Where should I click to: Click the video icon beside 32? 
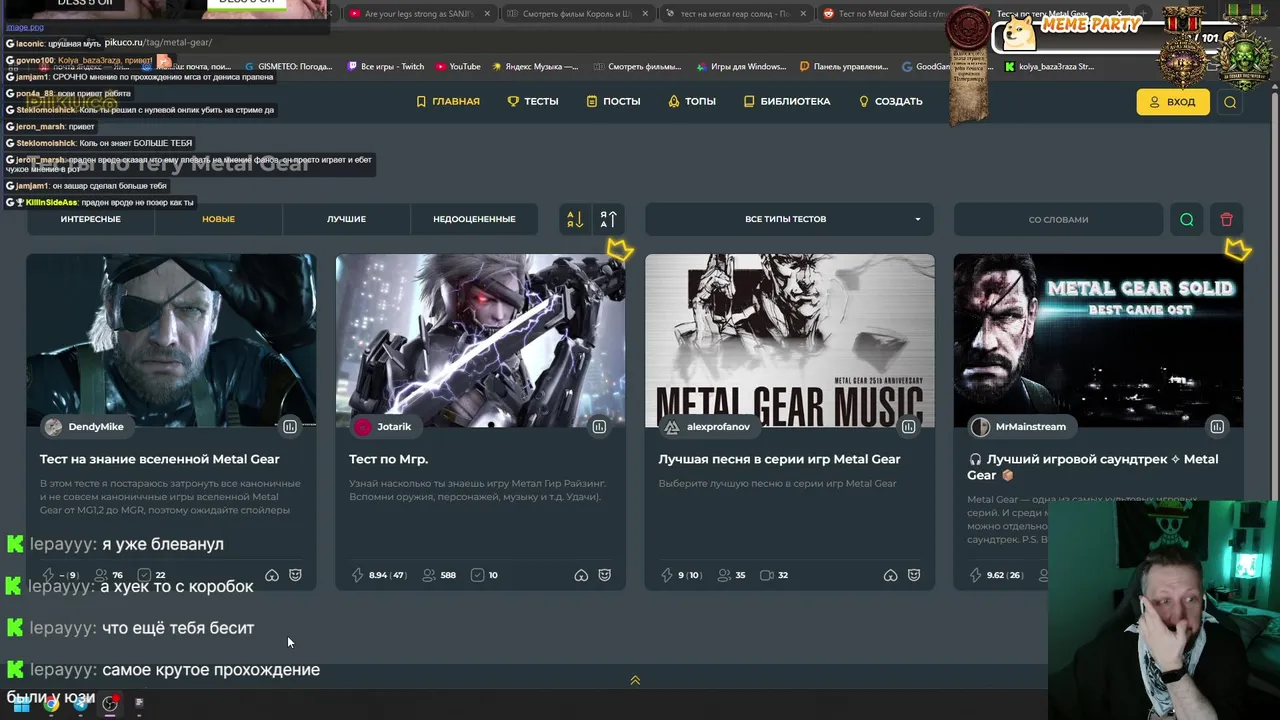tap(767, 575)
